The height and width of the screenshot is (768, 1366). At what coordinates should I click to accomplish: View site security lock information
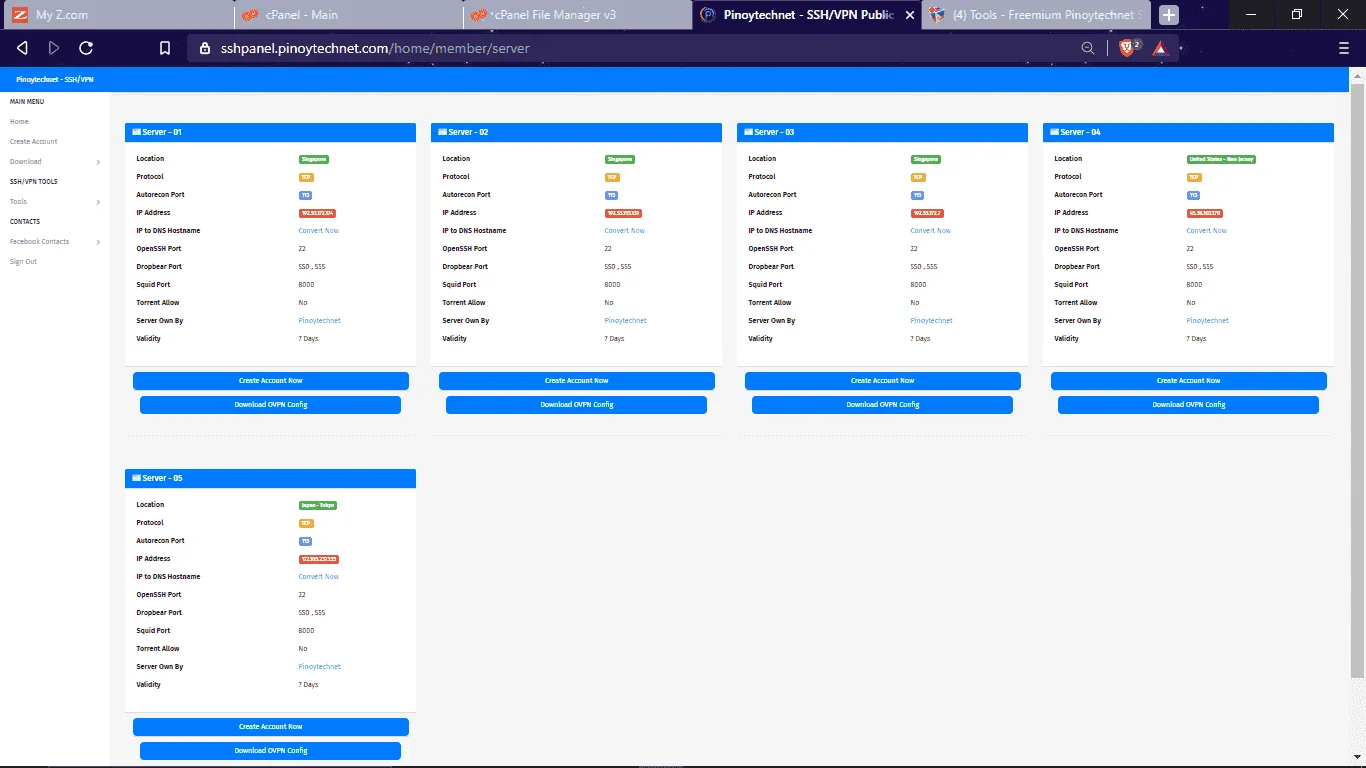(x=205, y=48)
